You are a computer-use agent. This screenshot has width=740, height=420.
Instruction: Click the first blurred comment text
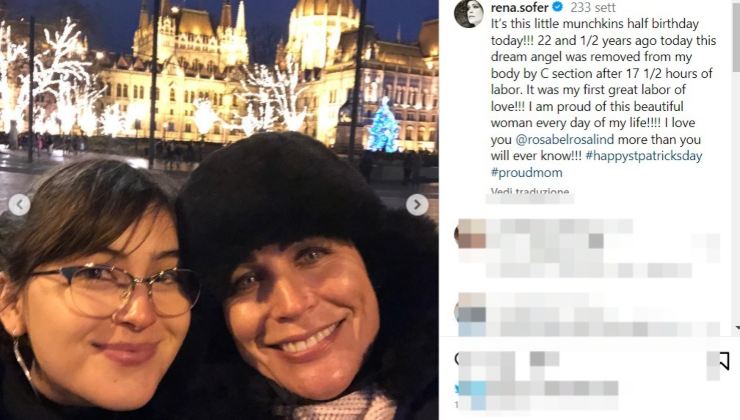603,248
